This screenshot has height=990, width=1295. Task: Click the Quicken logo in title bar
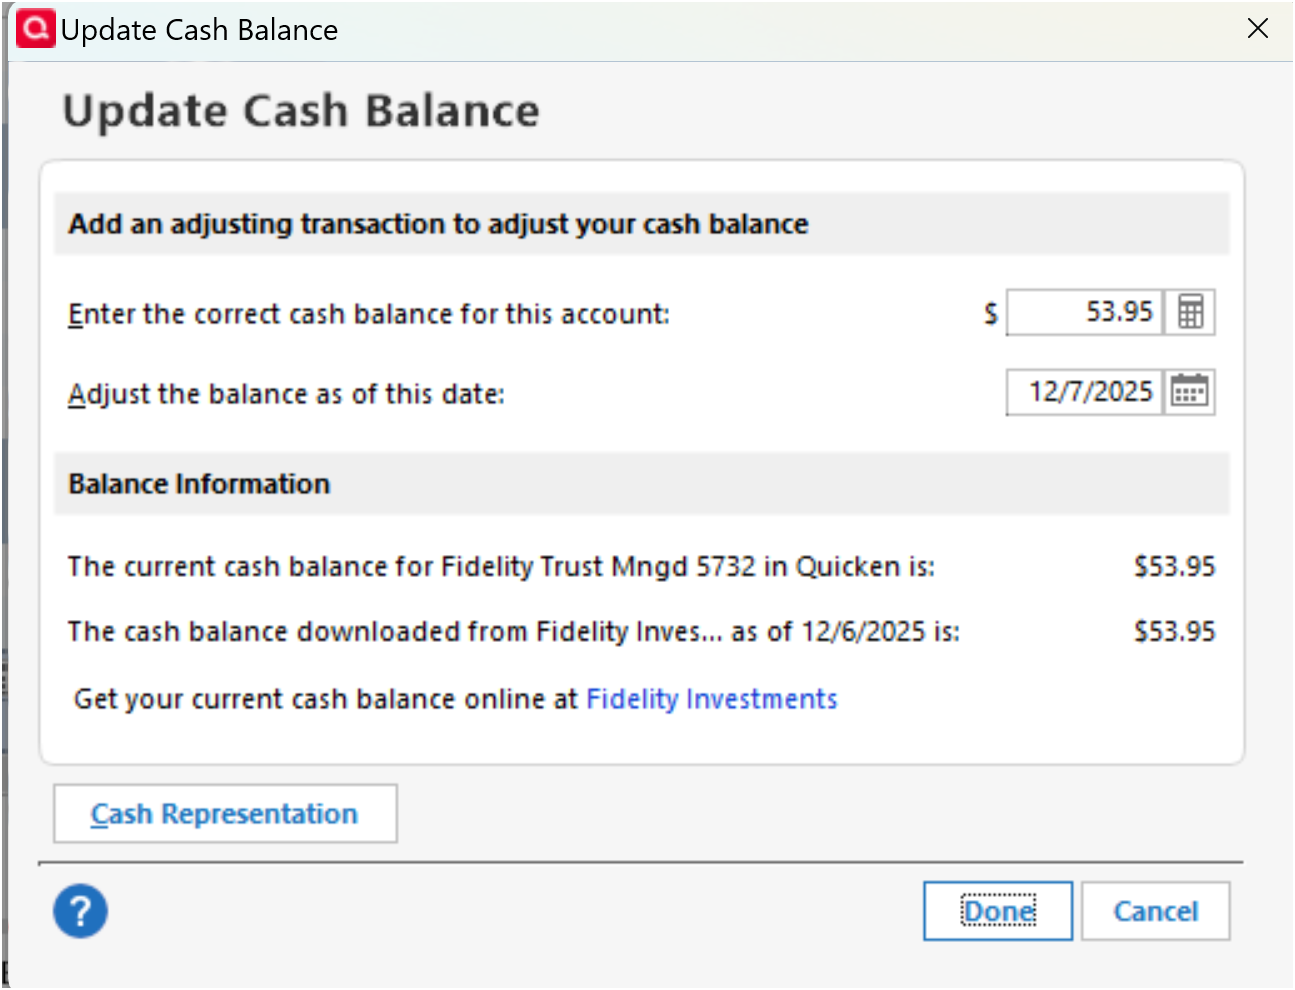coord(35,29)
